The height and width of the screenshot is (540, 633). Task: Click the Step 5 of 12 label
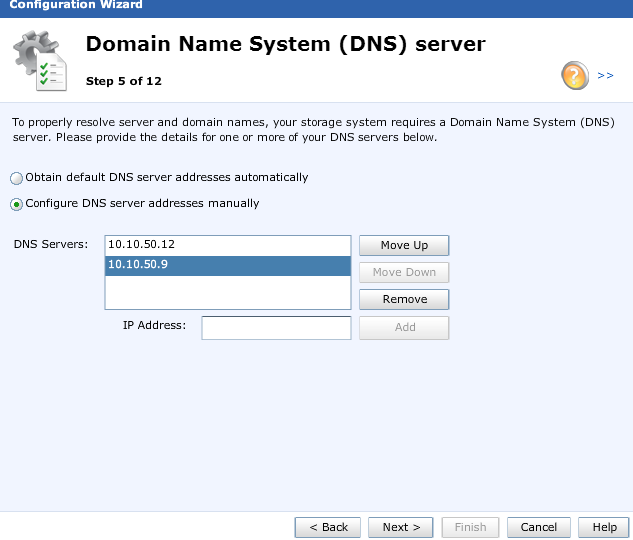point(123,80)
